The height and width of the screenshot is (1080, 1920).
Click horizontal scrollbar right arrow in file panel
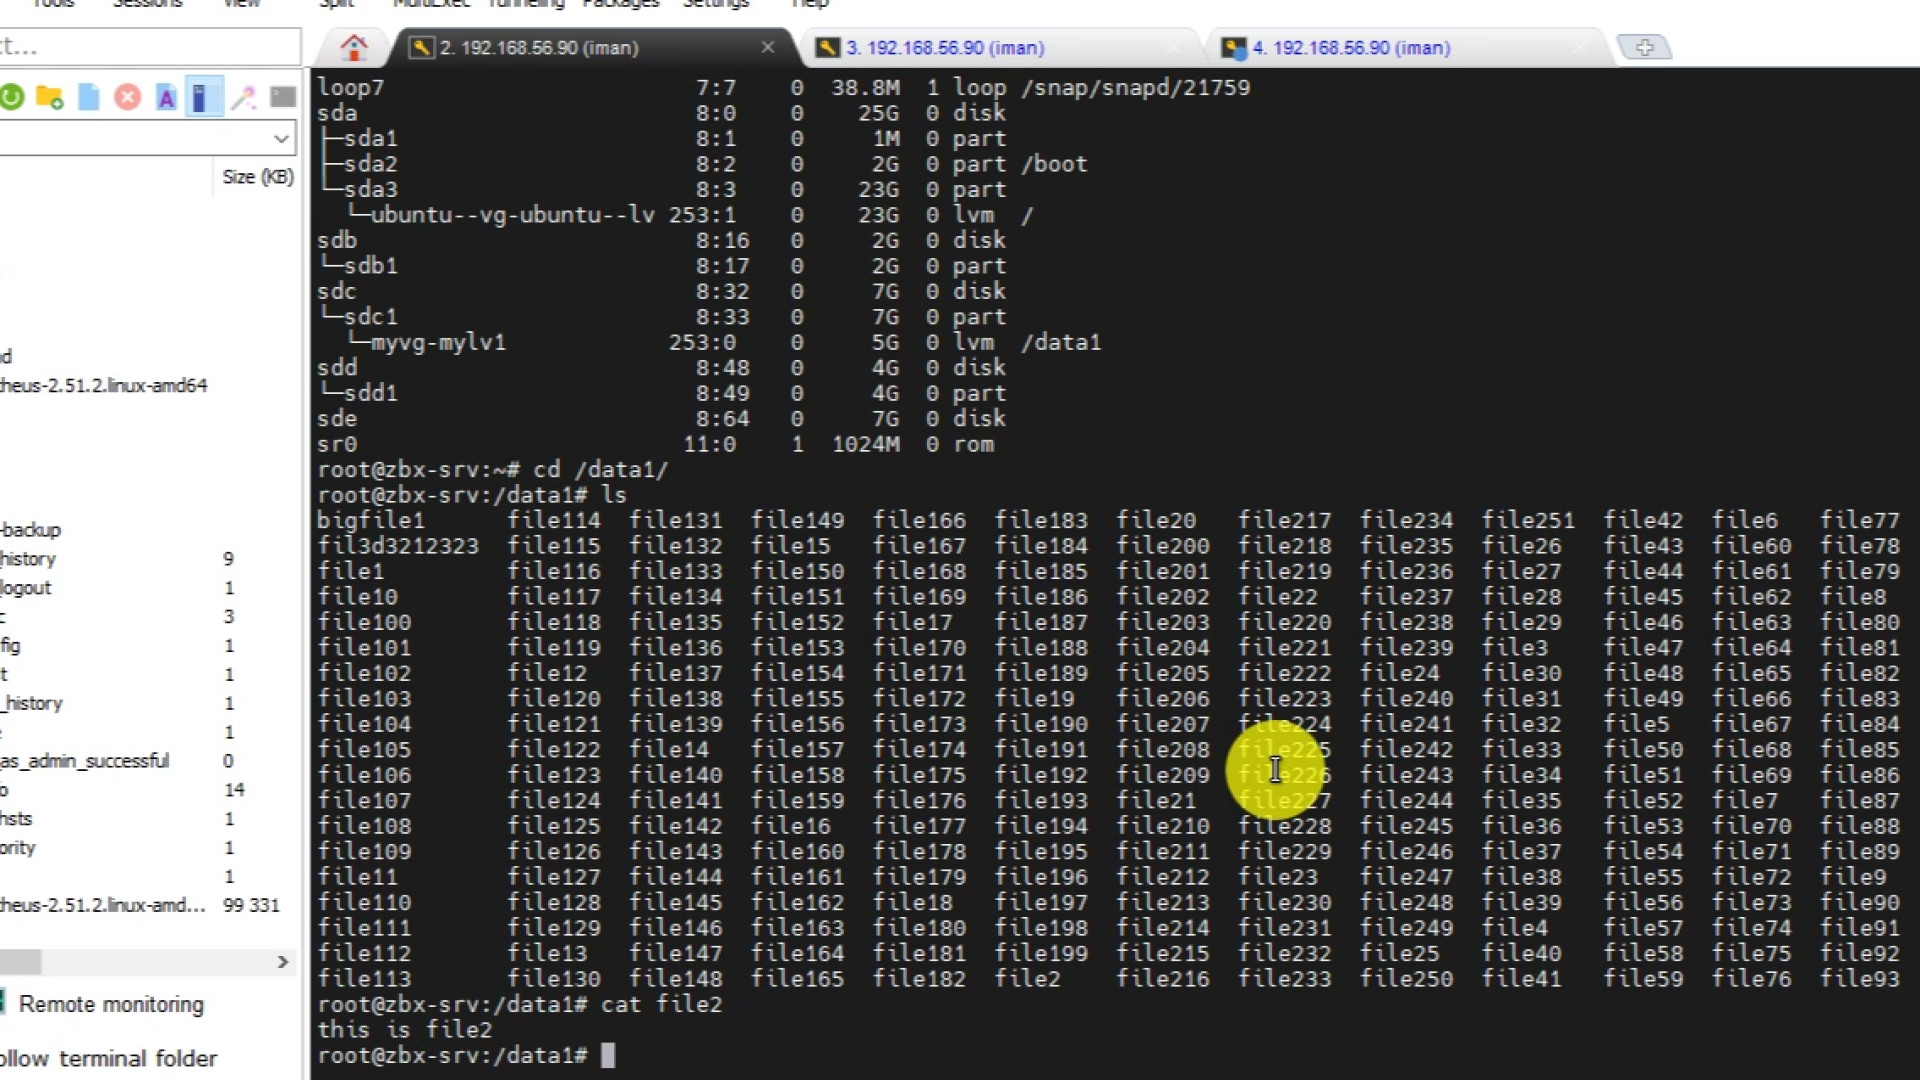coord(283,962)
